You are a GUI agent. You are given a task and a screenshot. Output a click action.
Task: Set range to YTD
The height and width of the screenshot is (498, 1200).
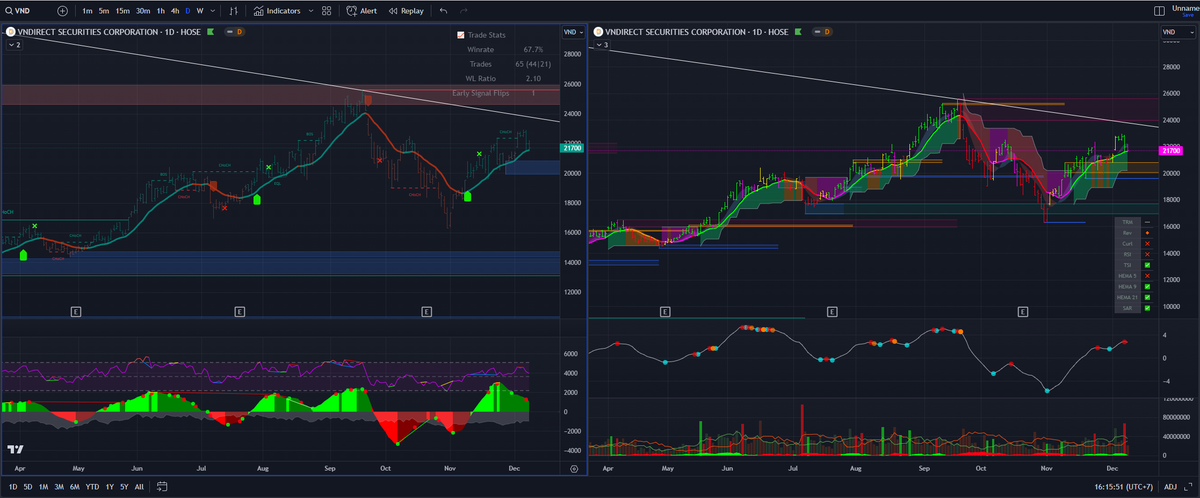pos(91,486)
